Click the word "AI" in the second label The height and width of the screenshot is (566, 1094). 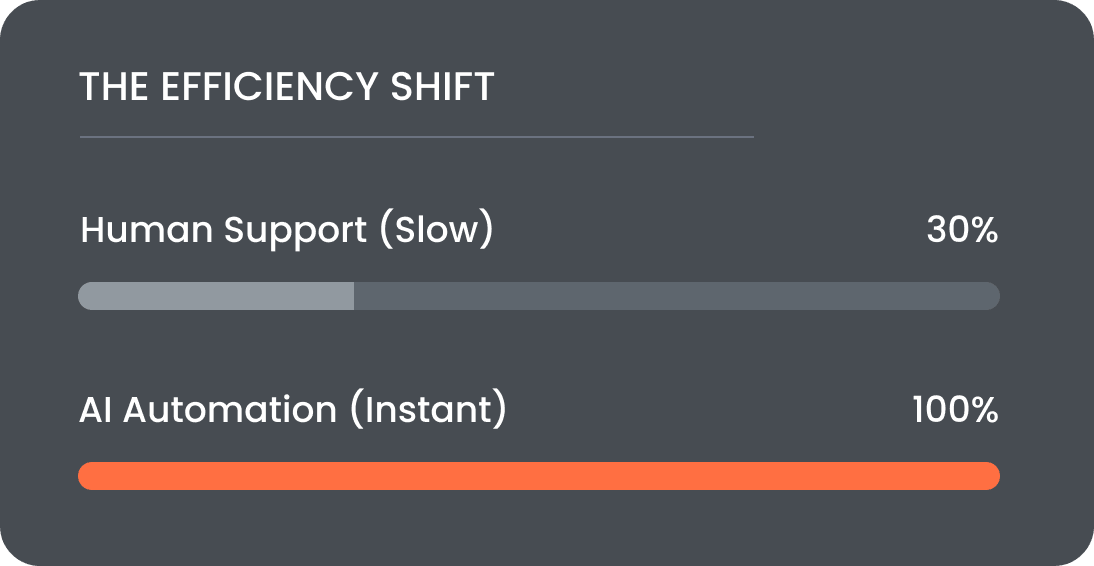[x=95, y=410]
